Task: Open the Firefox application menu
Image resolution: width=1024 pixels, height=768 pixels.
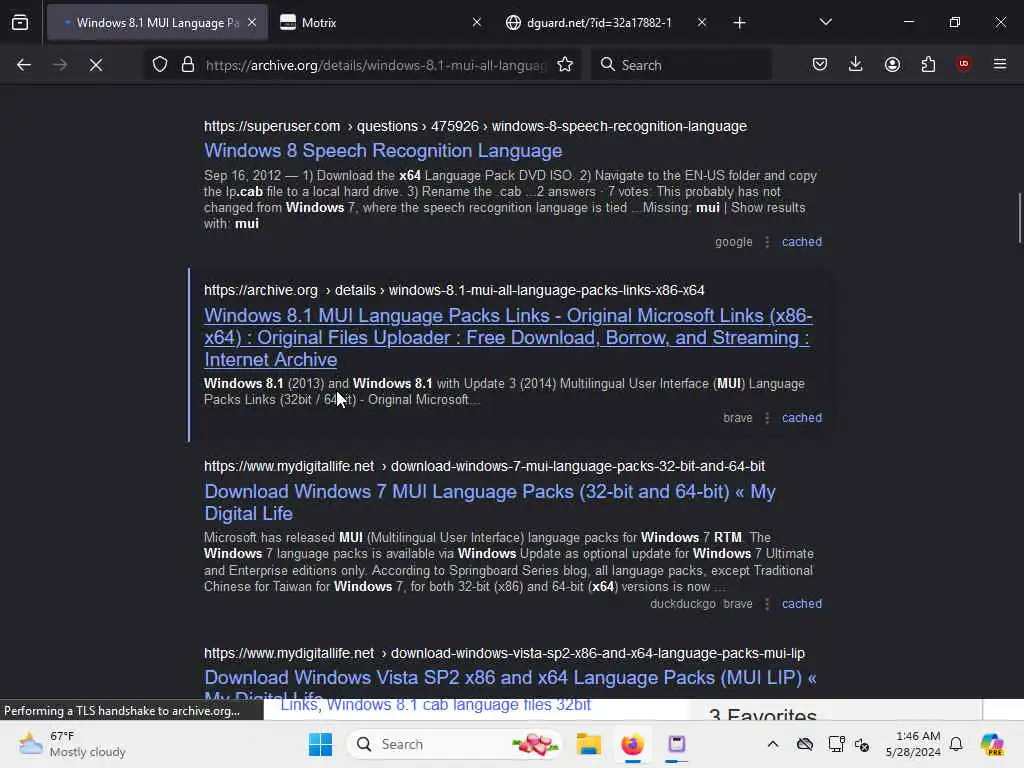Action: 1000,65
